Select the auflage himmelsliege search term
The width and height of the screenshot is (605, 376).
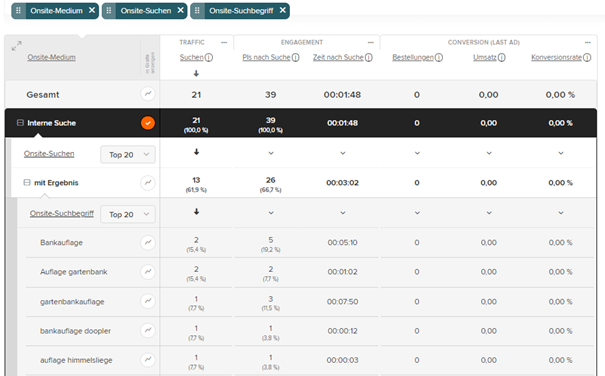[x=76, y=360]
